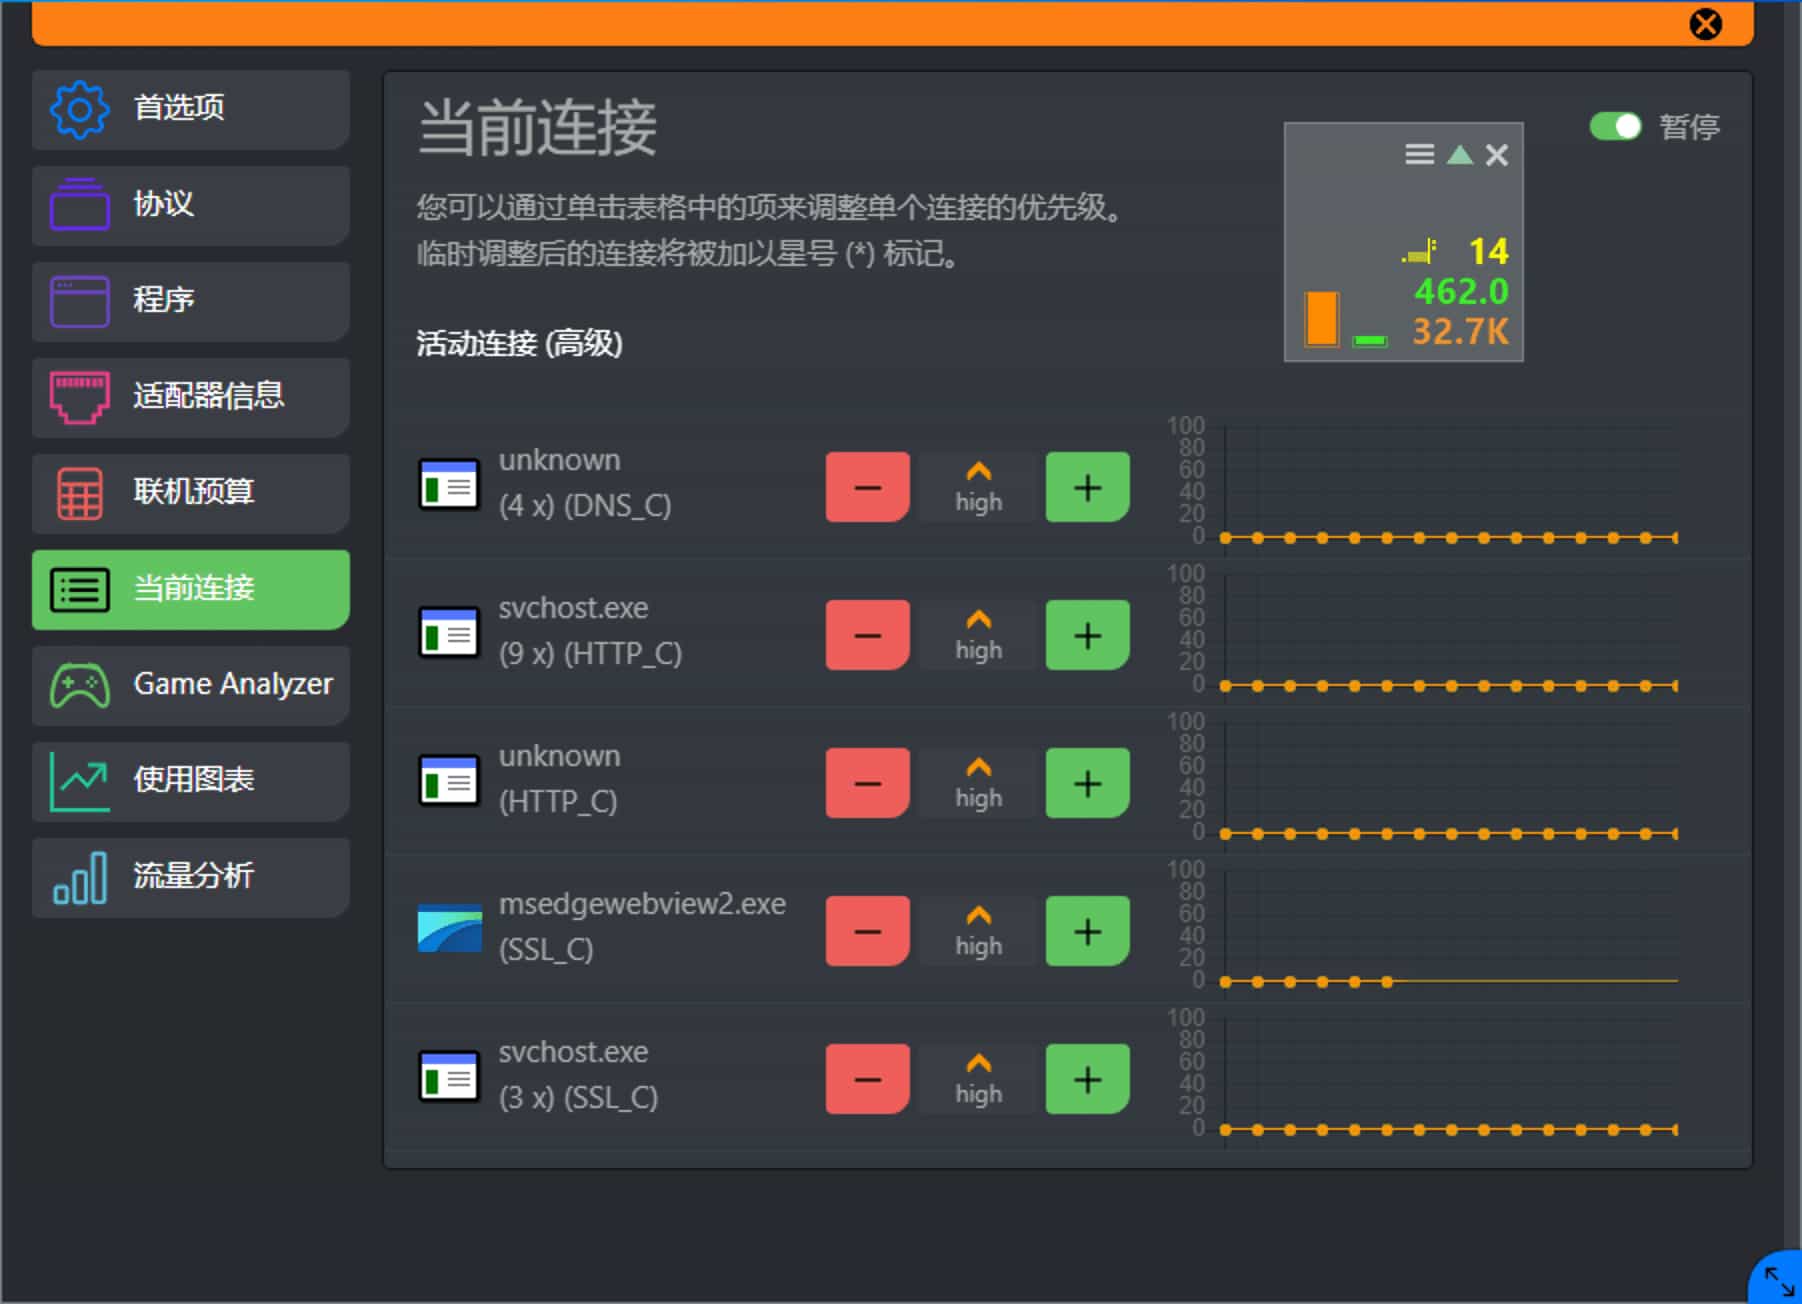Open the 首选项 preferences panel
The image size is (1802, 1304).
pos(190,109)
